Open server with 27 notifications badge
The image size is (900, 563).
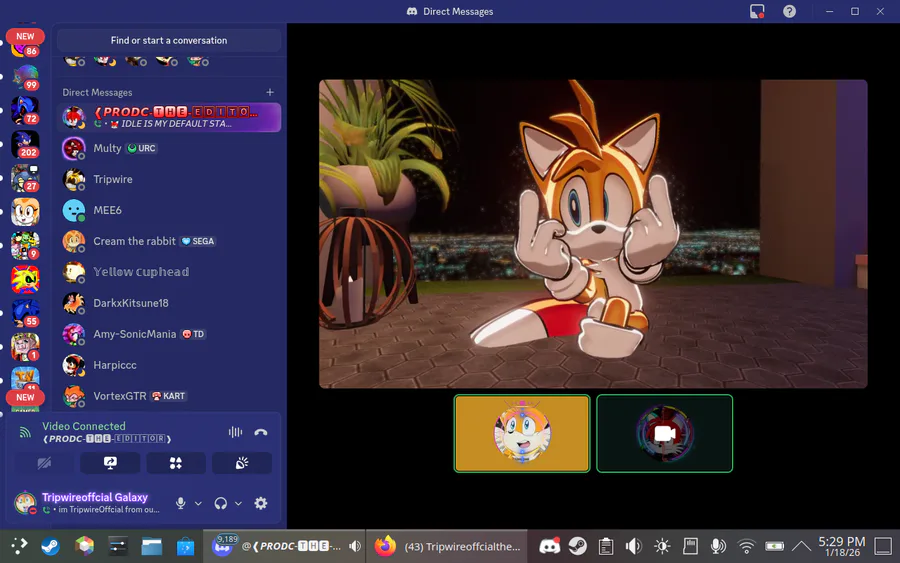tap(25, 178)
